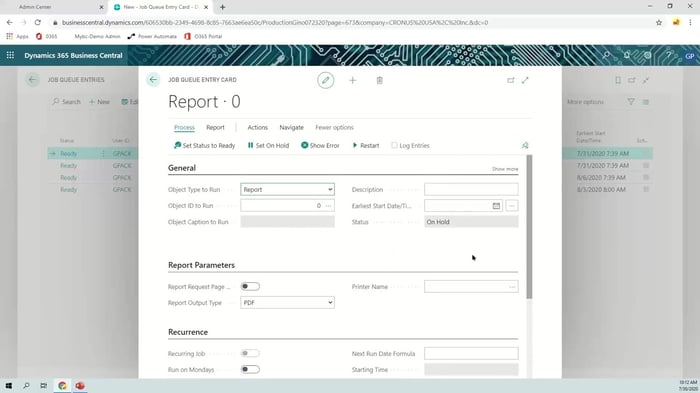Image resolution: width=700 pixels, height=393 pixels.
Task: Open O365 Portal bookmark
Action: click(x=203, y=36)
